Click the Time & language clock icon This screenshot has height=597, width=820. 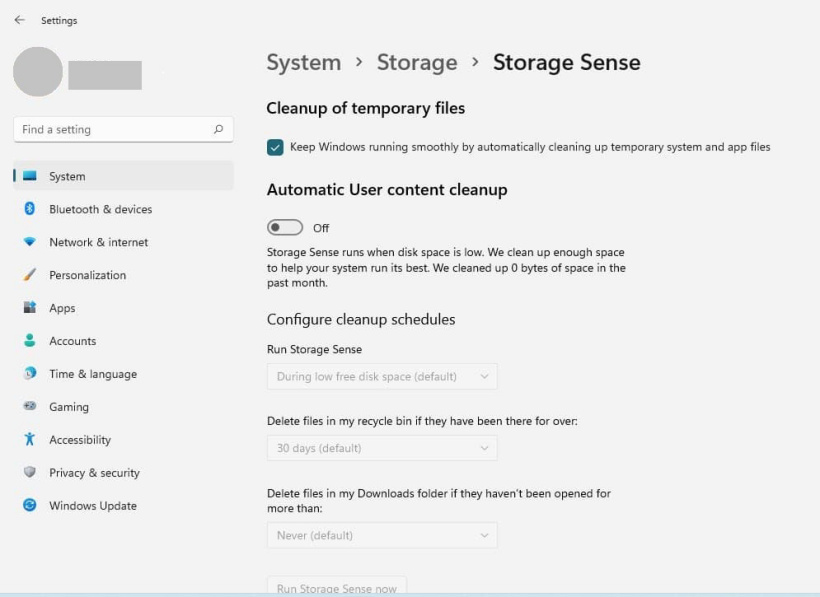30,373
